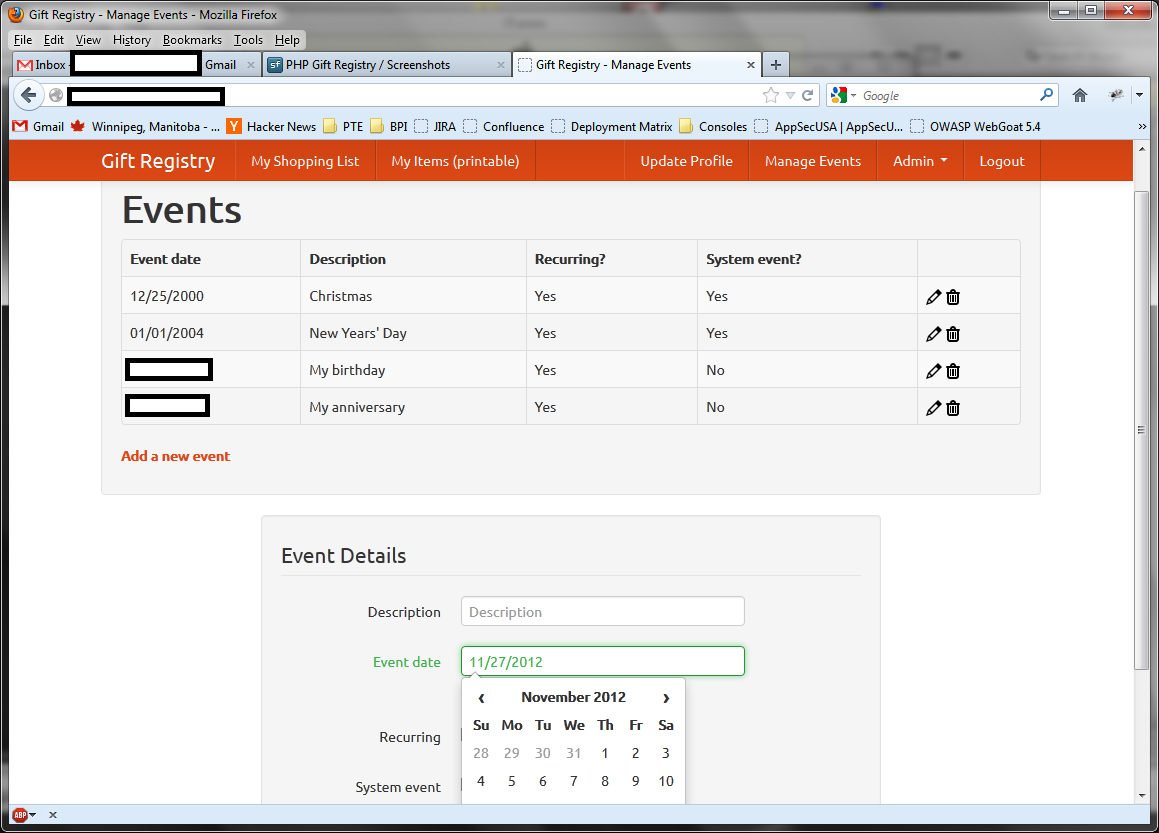Go to next month with right chevron

coord(666,697)
